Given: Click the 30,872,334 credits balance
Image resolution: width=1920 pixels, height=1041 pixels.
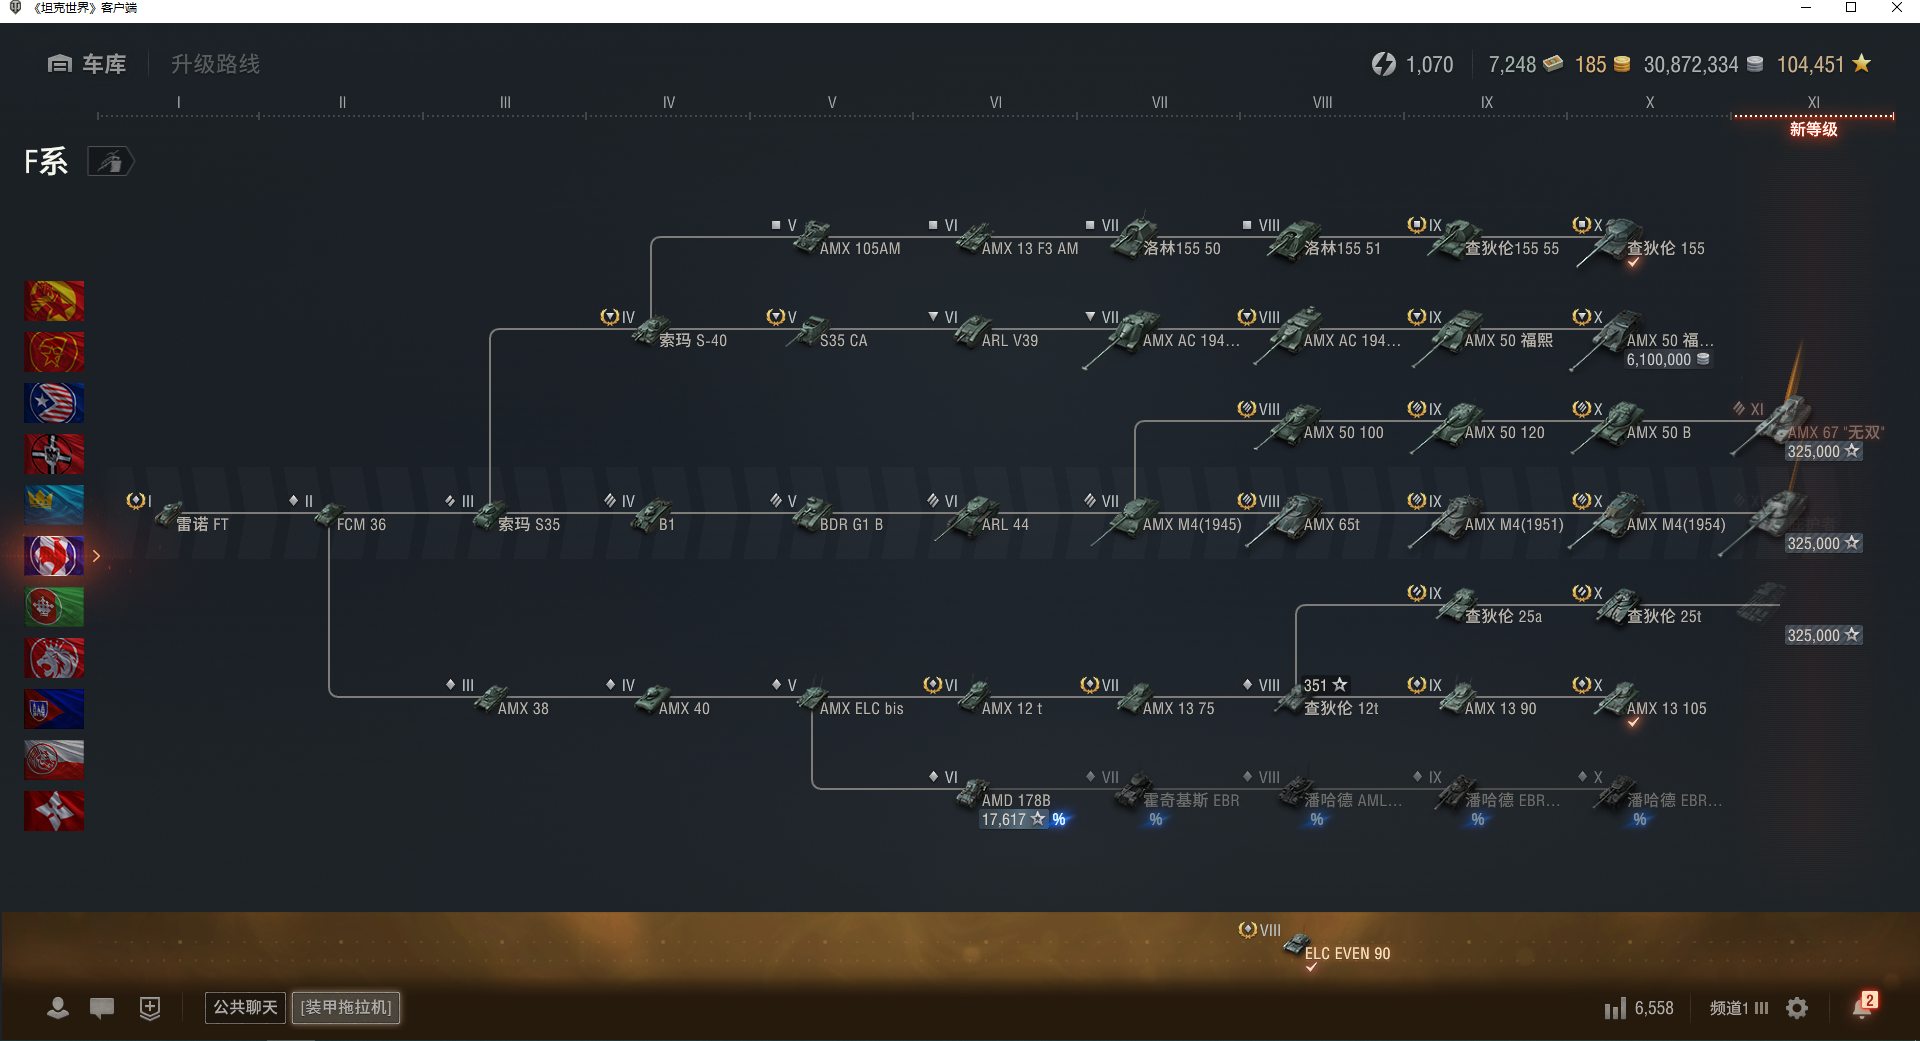Looking at the screenshot, I should coord(1703,64).
